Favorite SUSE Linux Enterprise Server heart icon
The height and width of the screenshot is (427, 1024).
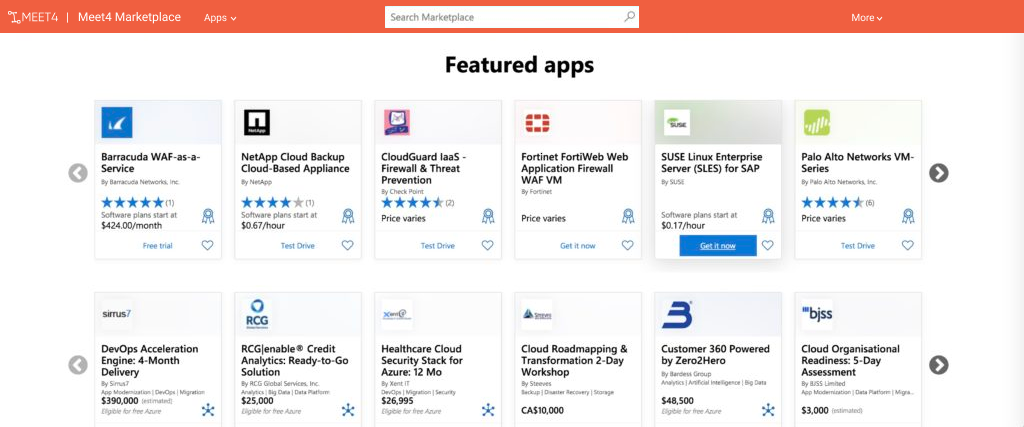tap(767, 245)
